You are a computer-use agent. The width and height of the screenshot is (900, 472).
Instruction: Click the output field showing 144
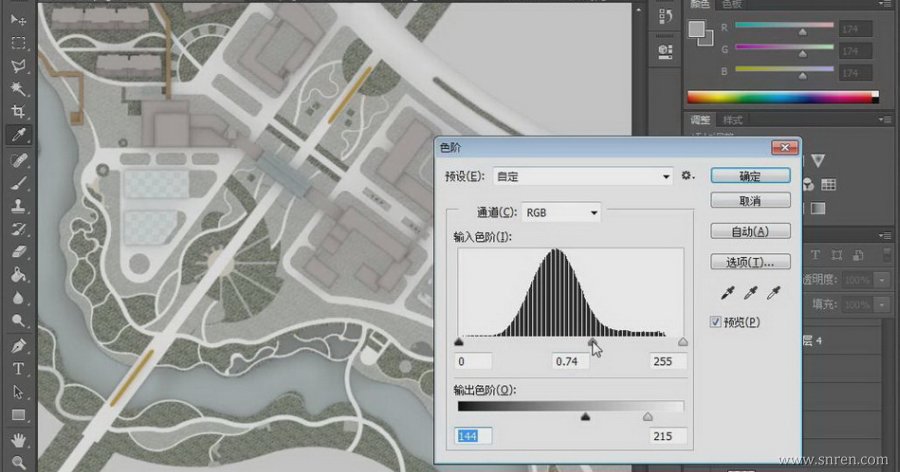pos(474,436)
